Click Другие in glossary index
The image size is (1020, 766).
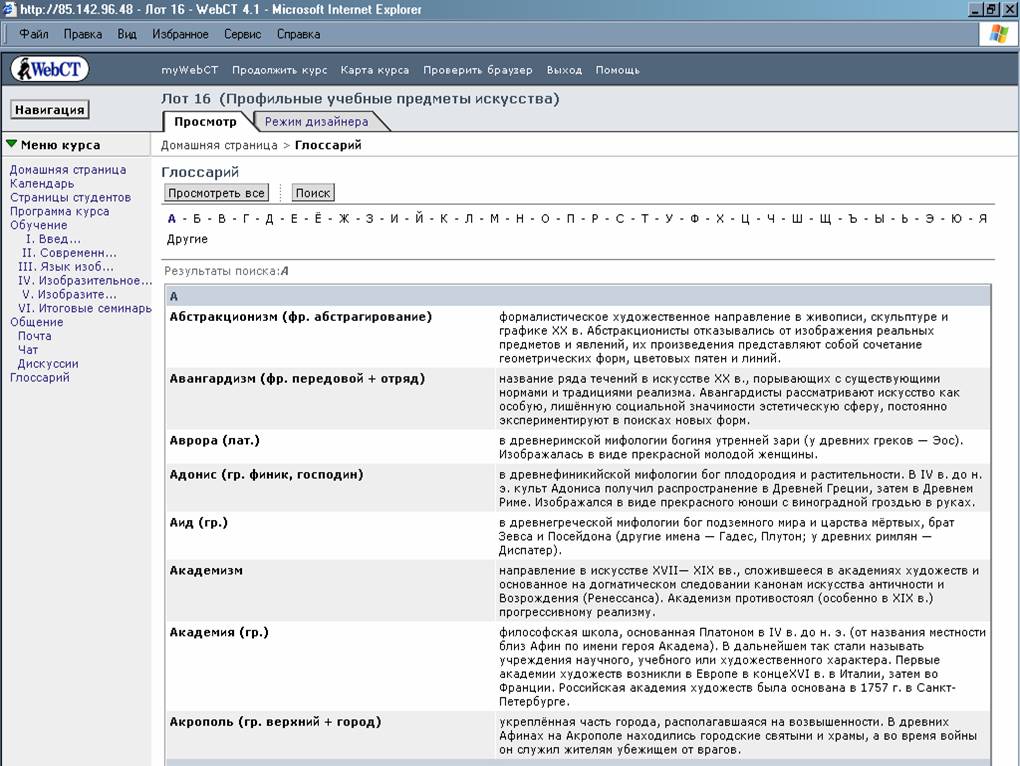pos(187,239)
